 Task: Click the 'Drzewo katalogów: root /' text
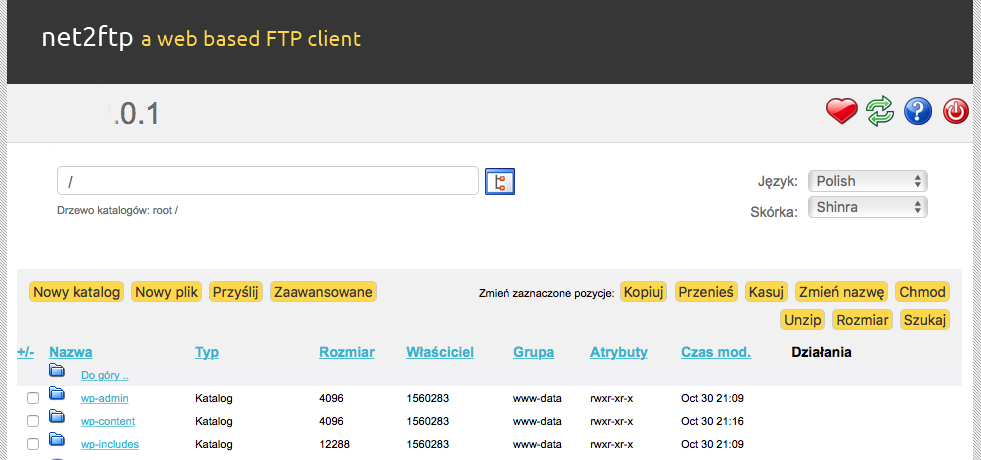(x=118, y=210)
